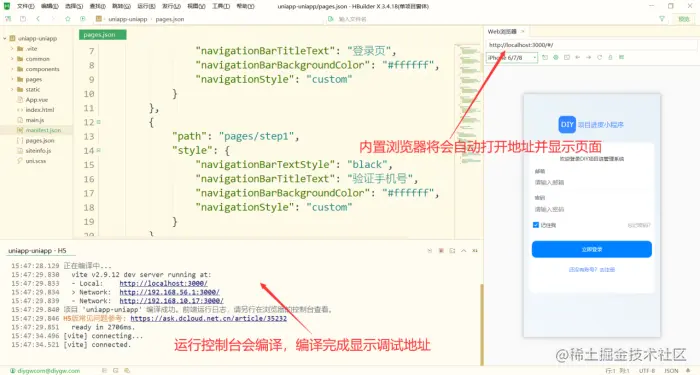
Task: Open http://192.168.10.17:3000/ console link
Action: point(171,301)
